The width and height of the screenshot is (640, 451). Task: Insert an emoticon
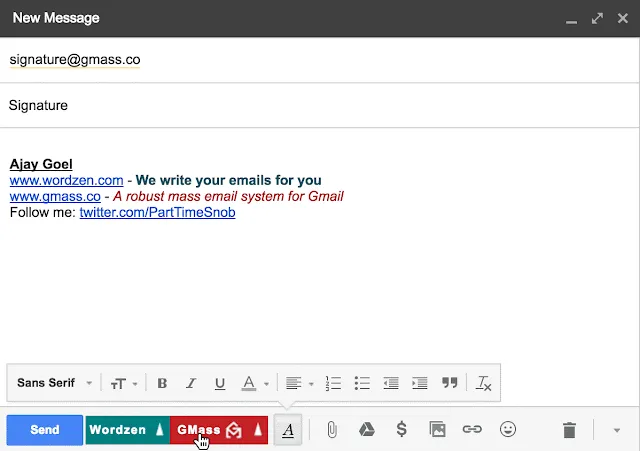click(508, 429)
